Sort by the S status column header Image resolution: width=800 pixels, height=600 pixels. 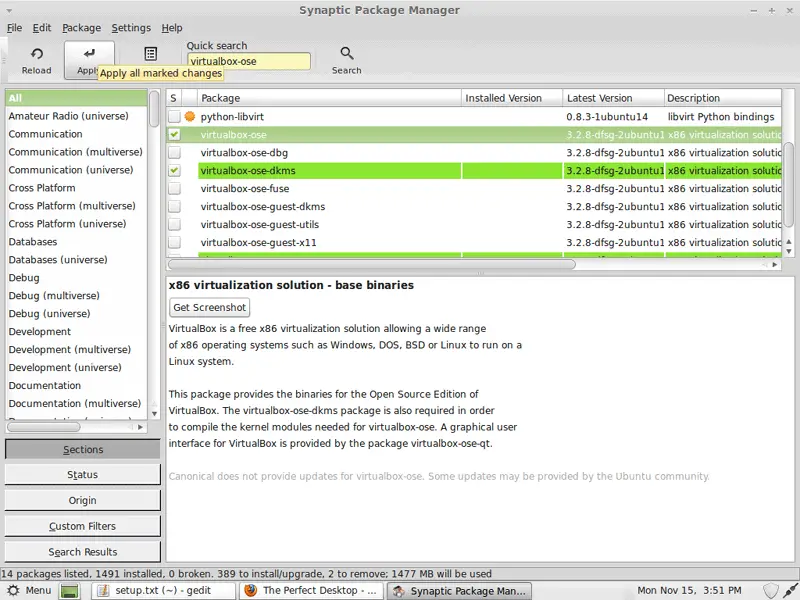point(174,98)
